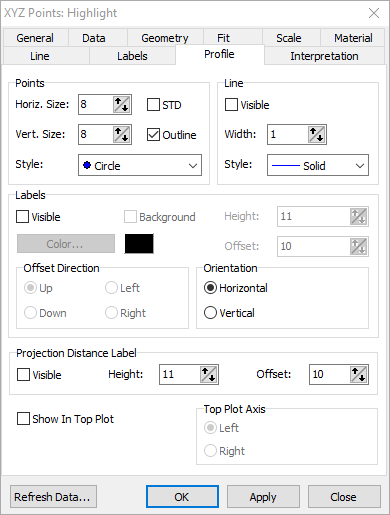Click the Horiz. Size input field
Screen dimensions: 390x515
click(x=95, y=104)
